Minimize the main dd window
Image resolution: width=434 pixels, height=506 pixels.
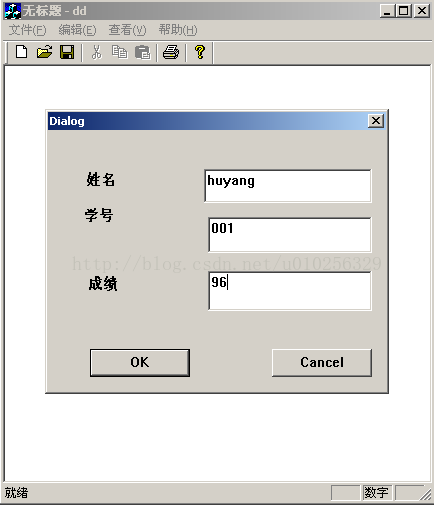[387, 11]
